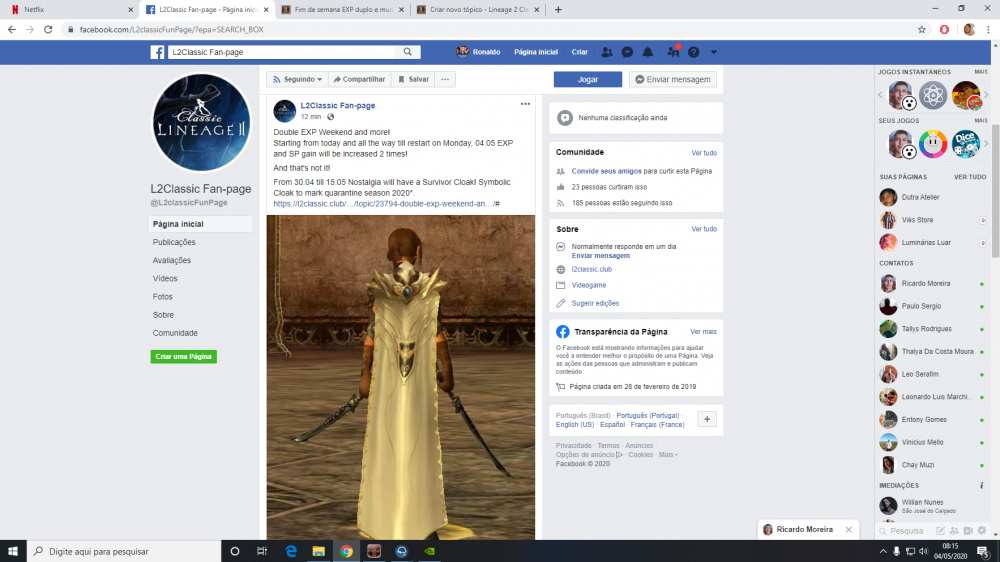
Task: Add language with plus button
Action: 707,419
